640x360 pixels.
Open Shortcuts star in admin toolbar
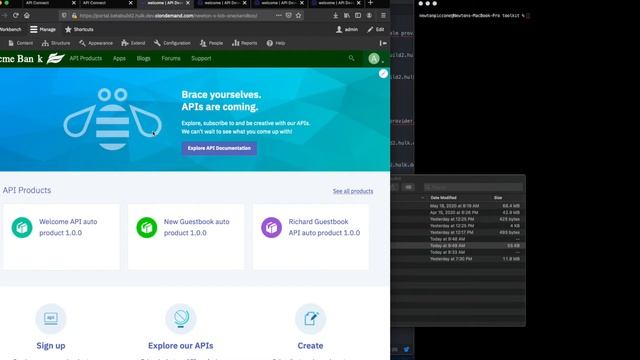point(79,29)
